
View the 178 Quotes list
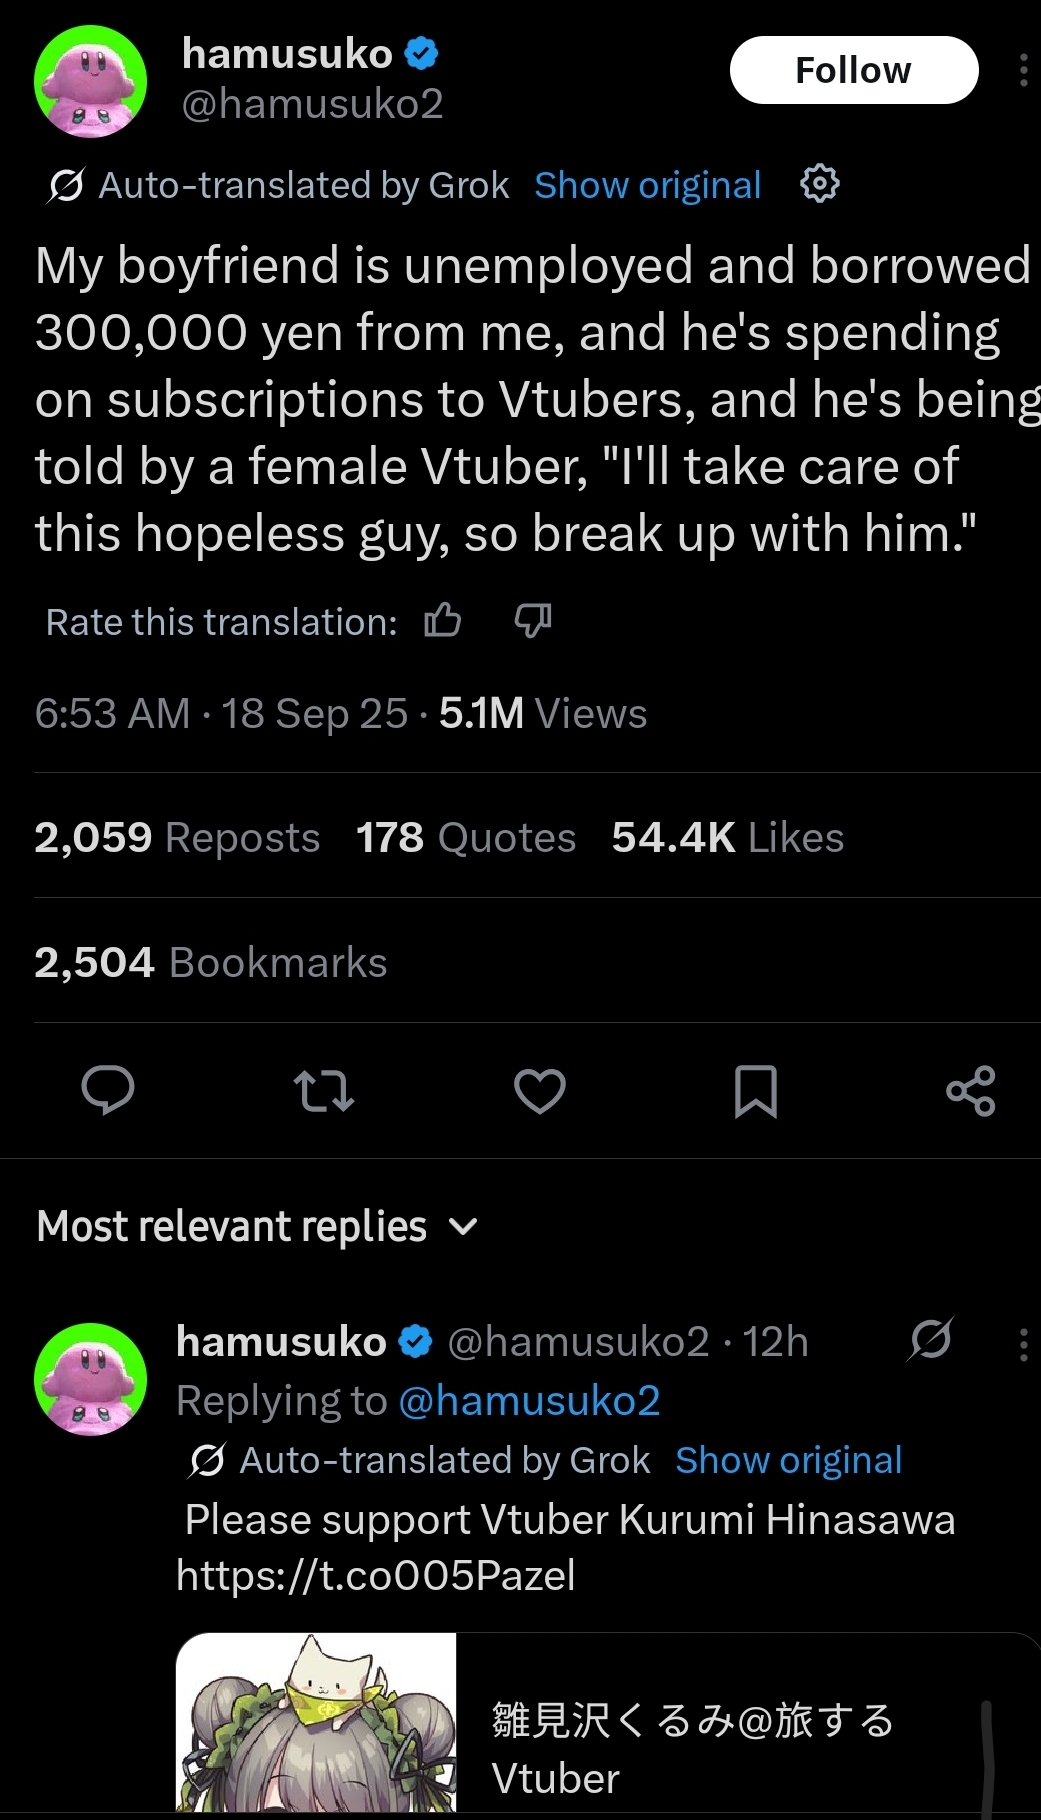(466, 837)
